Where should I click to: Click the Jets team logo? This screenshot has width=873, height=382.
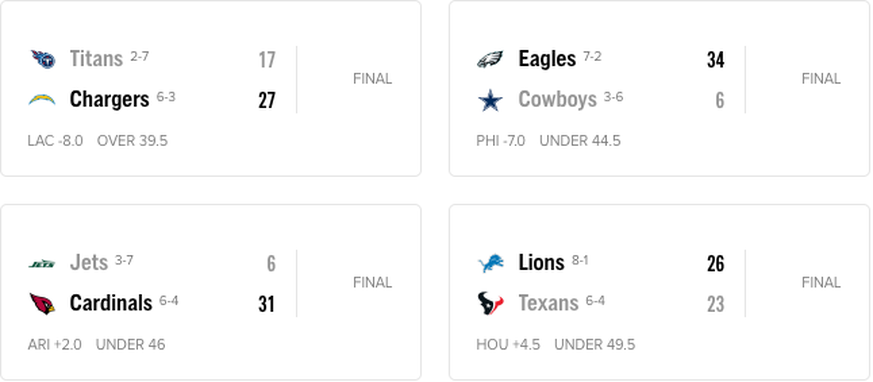pyautogui.click(x=42, y=263)
